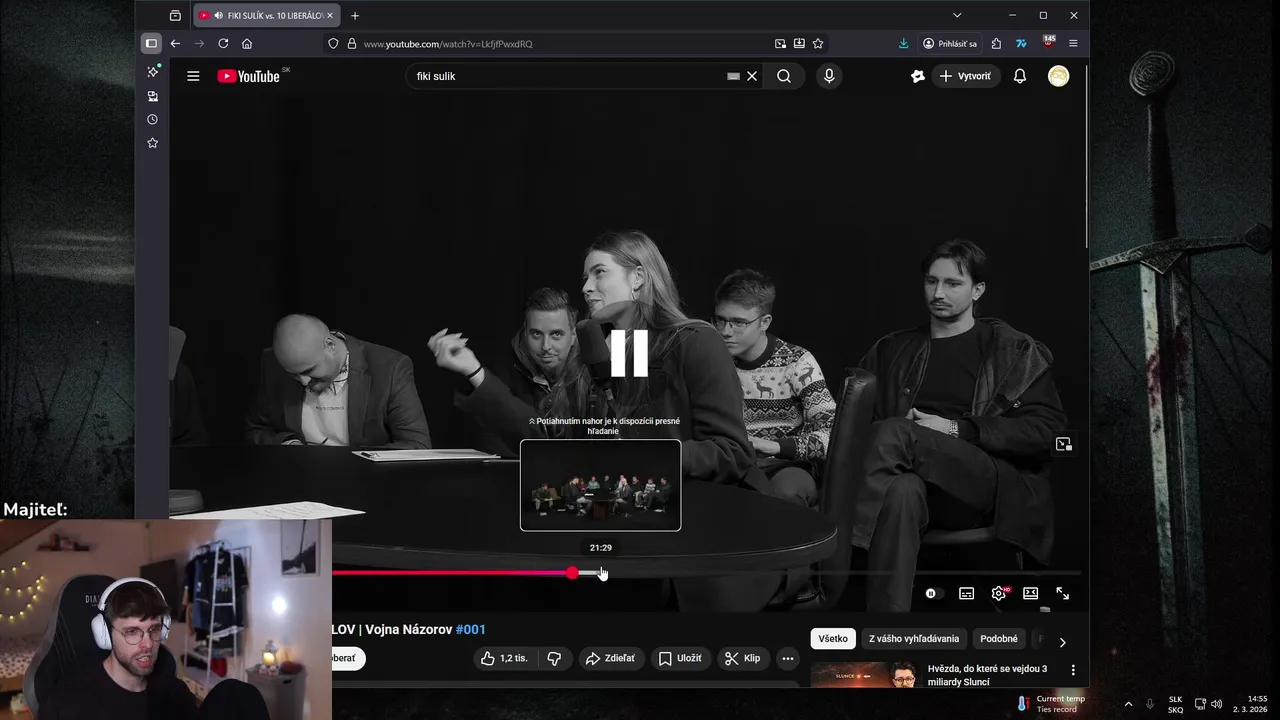Open the Current temp weather widget
1280x720 pixels.
[x=1050, y=704]
